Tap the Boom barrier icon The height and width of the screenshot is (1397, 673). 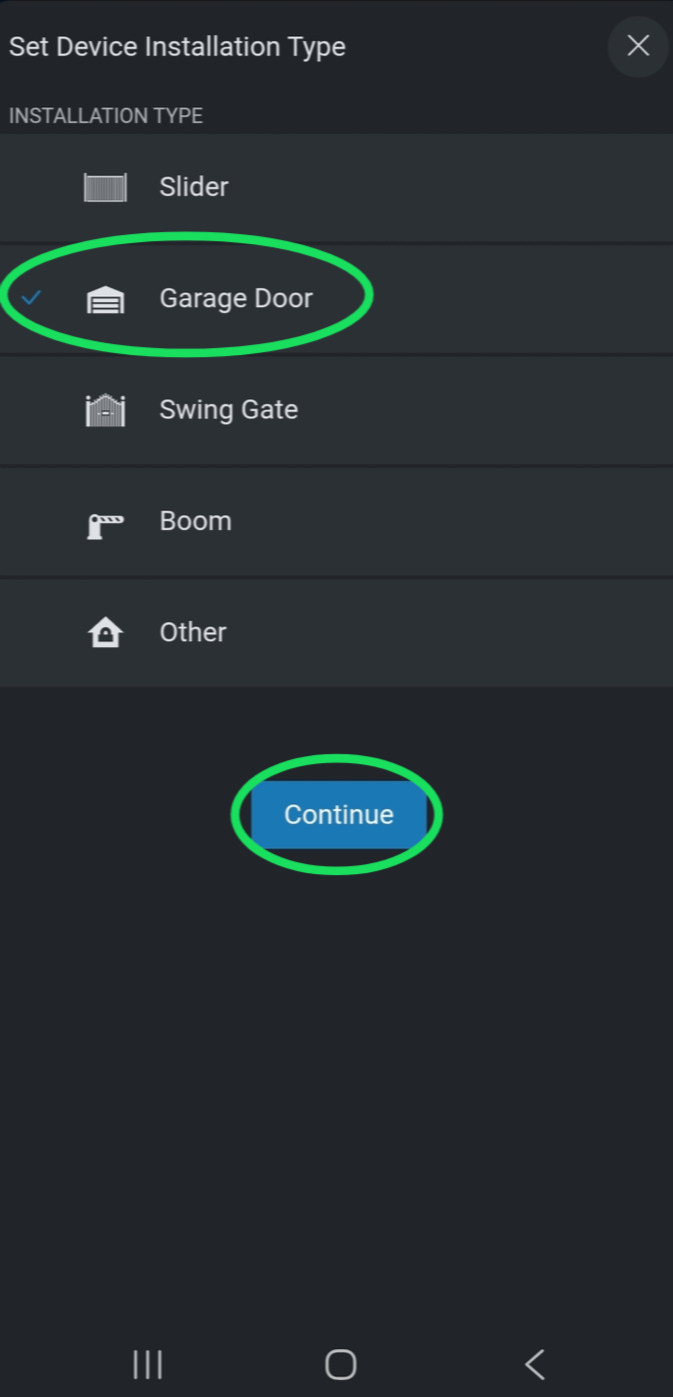point(105,523)
